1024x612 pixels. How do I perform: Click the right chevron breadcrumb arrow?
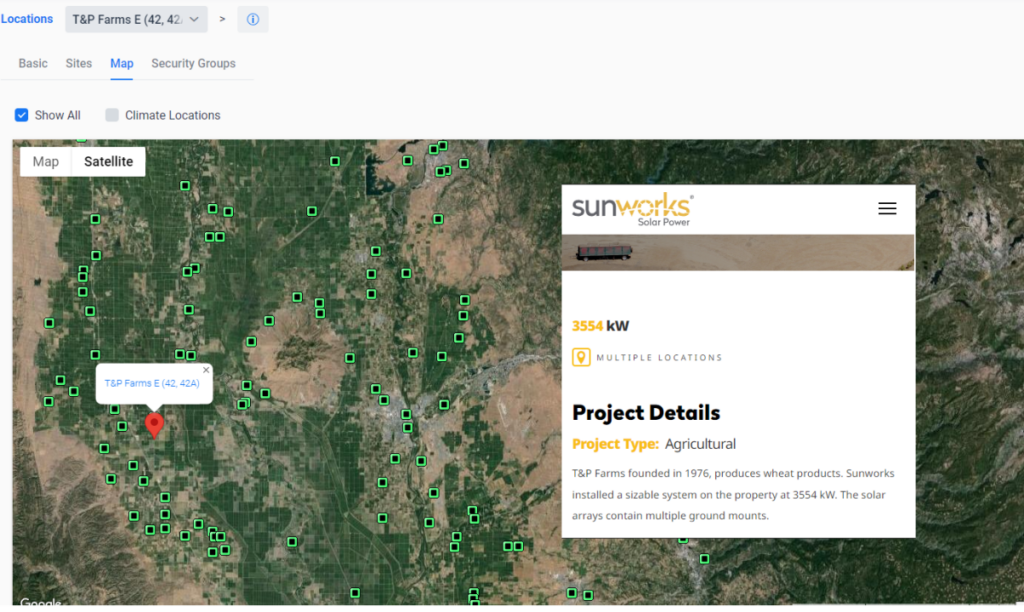tap(222, 19)
